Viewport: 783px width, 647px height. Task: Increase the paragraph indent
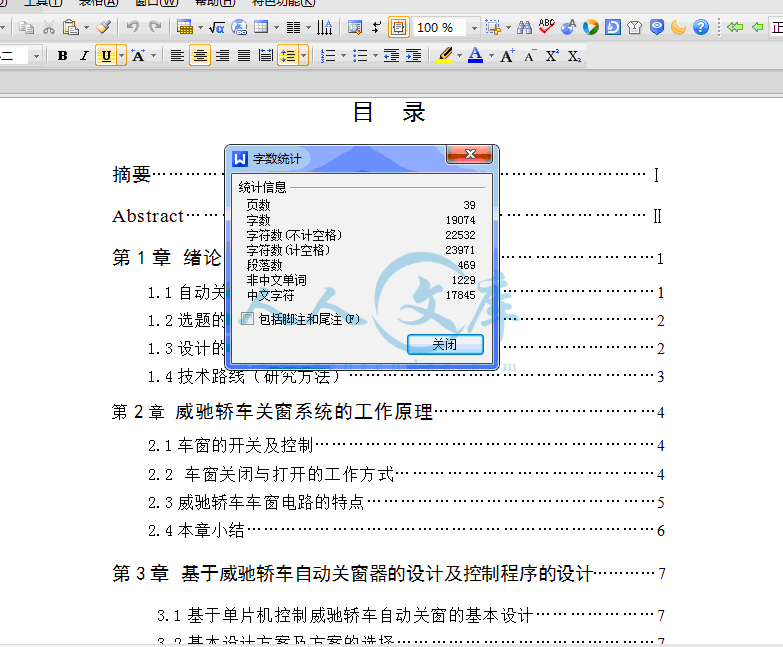coord(413,56)
